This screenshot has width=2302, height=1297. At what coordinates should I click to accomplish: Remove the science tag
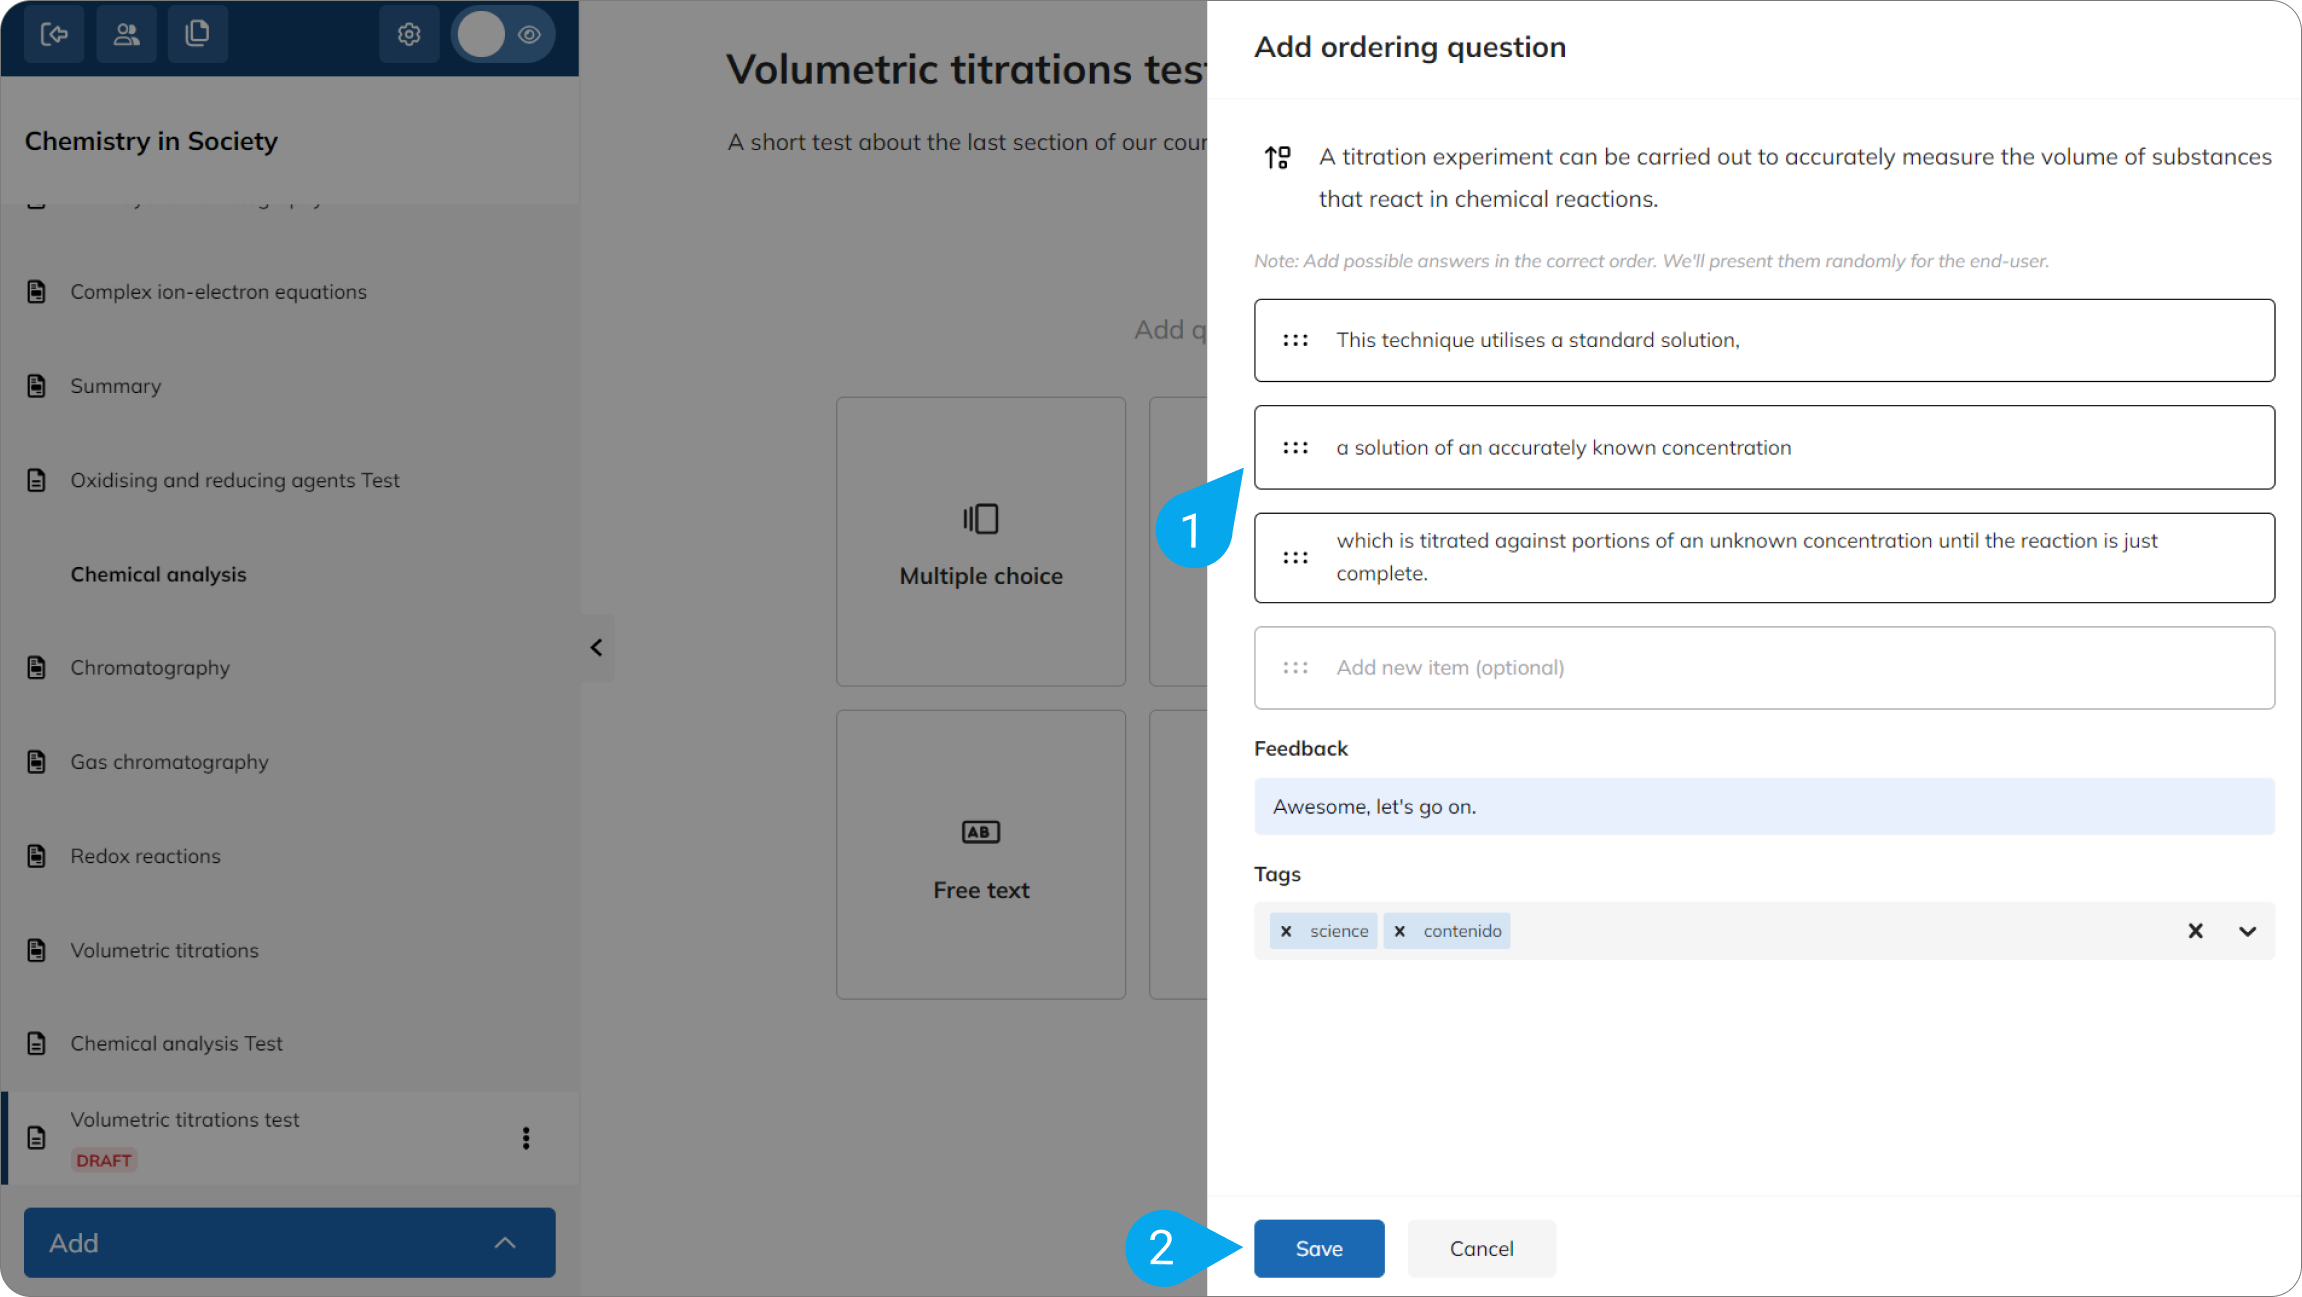click(1286, 931)
